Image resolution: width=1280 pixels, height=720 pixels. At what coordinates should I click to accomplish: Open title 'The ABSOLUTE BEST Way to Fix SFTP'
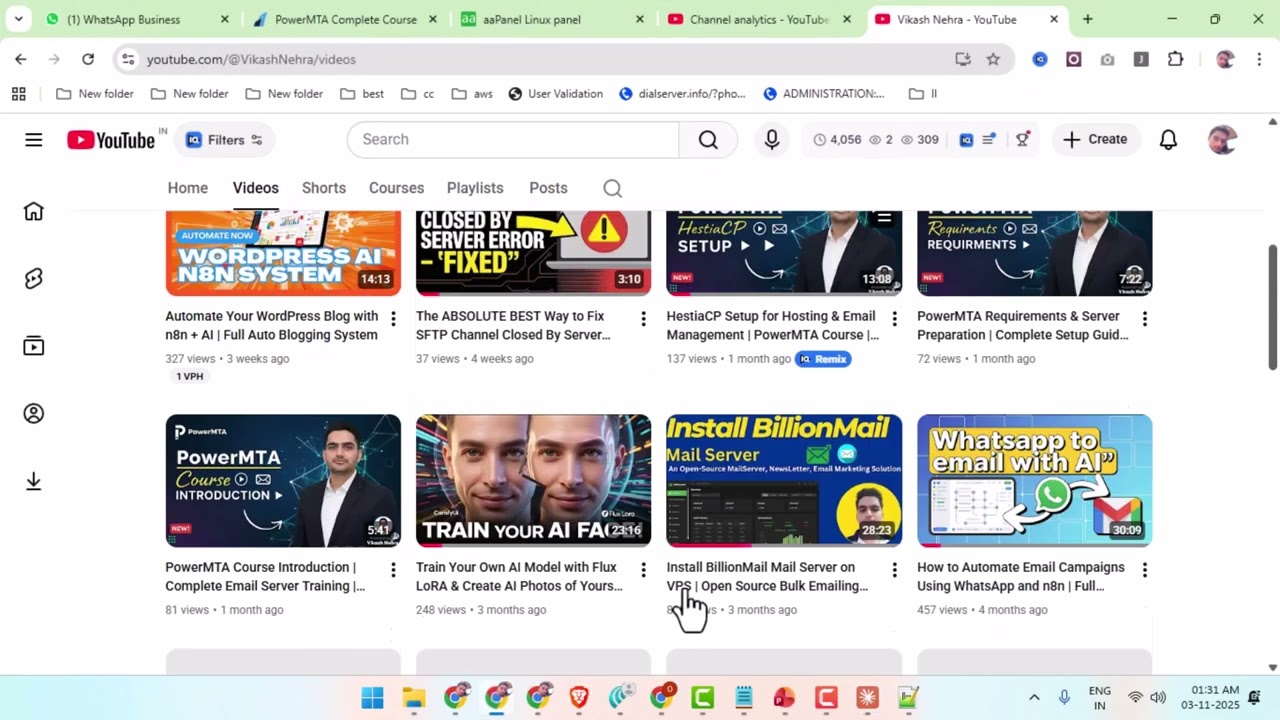[513, 326]
